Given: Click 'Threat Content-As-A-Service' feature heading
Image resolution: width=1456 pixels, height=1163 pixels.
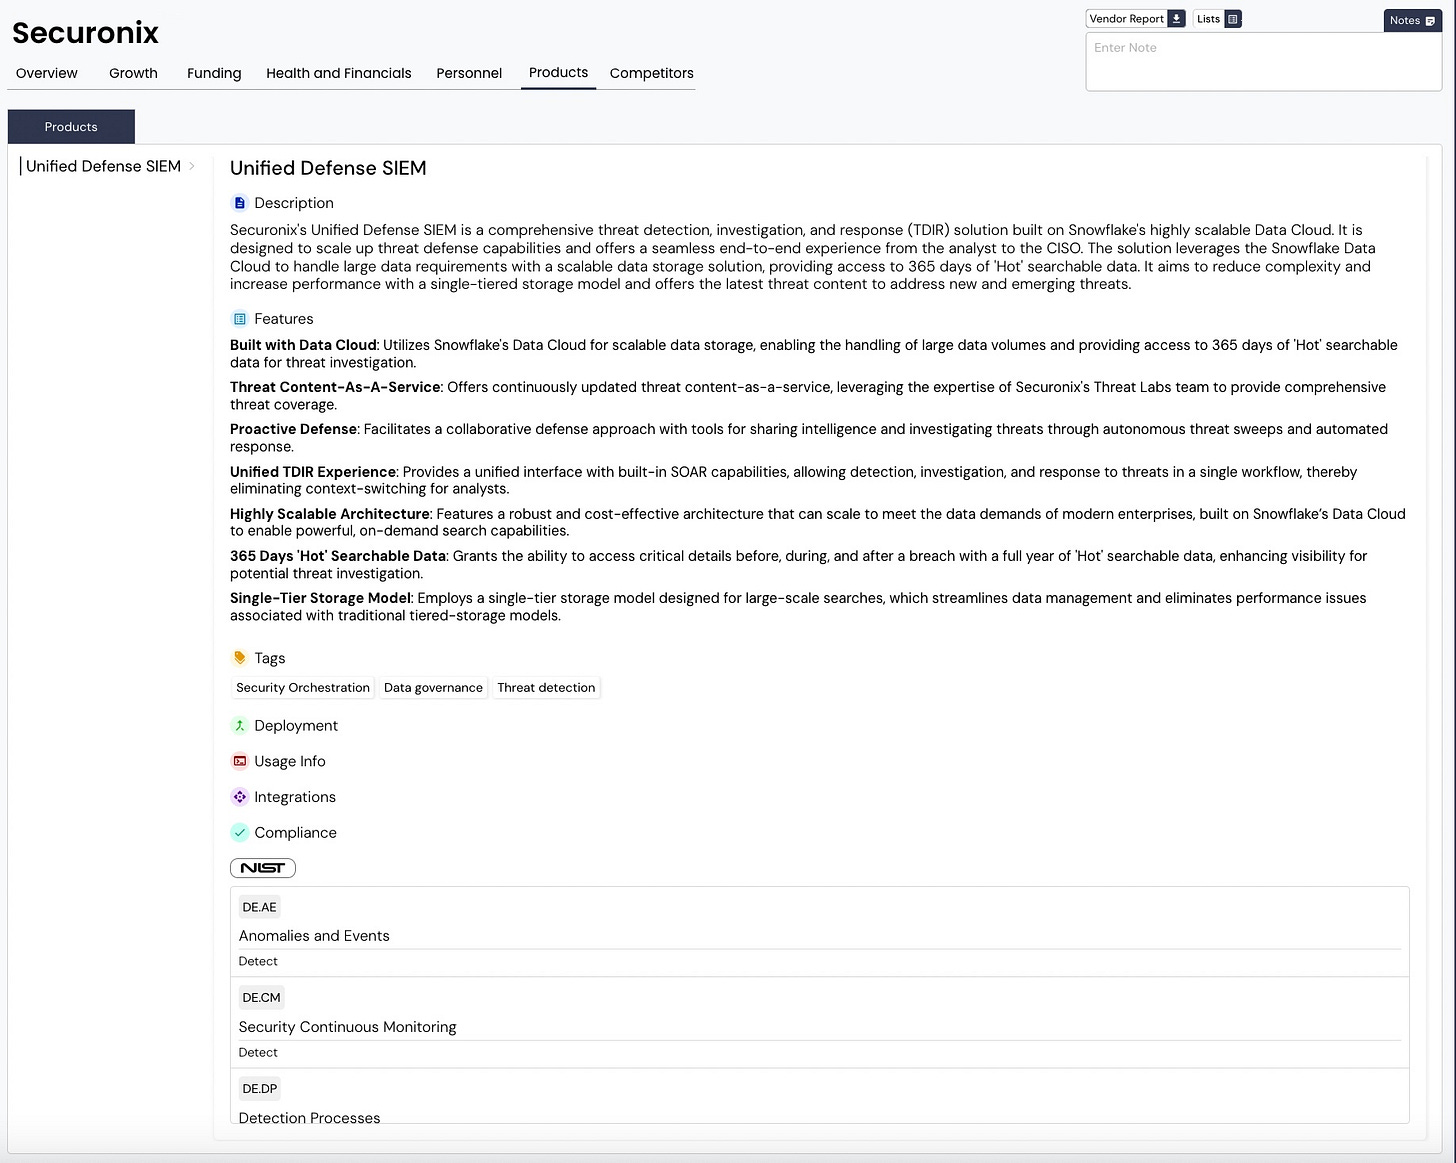Looking at the screenshot, I should [x=335, y=387].
